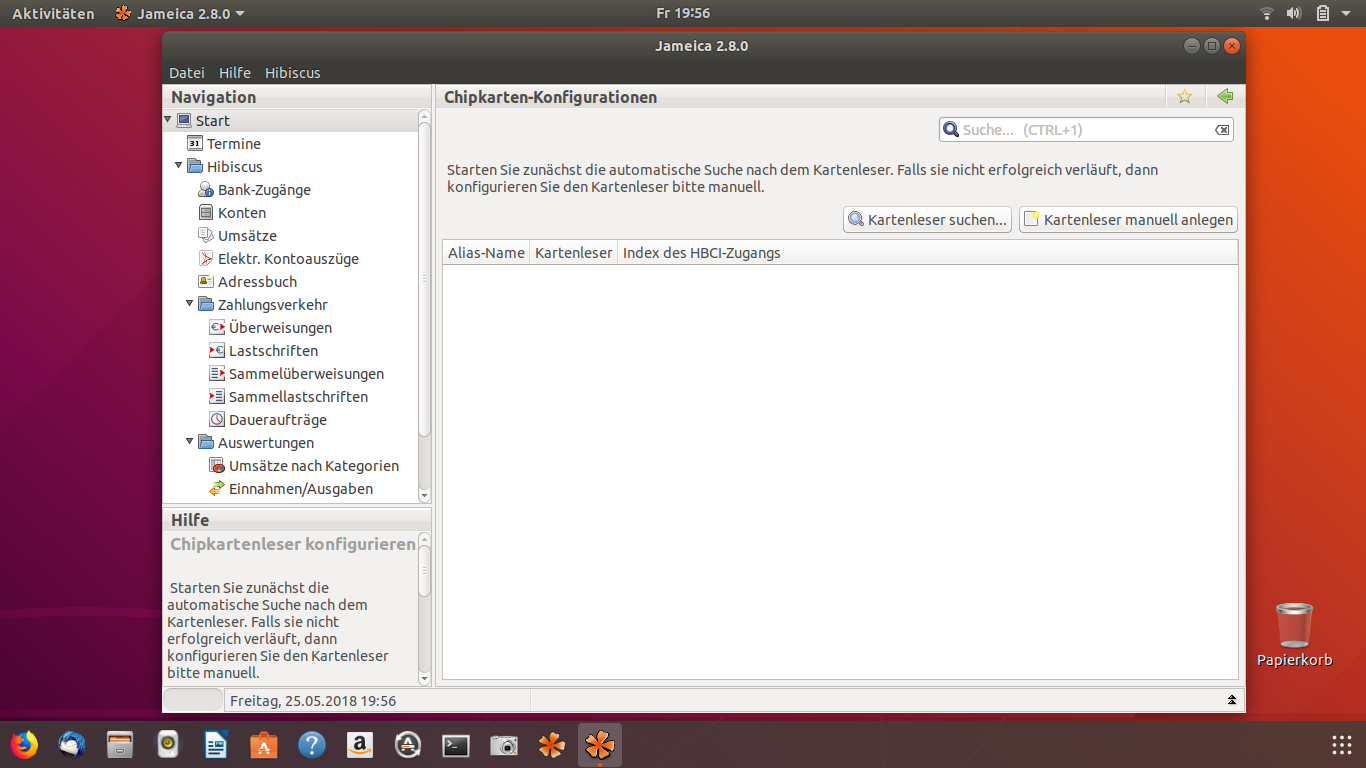
Task: Open Termine in the navigation tree
Action: click(233, 144)
